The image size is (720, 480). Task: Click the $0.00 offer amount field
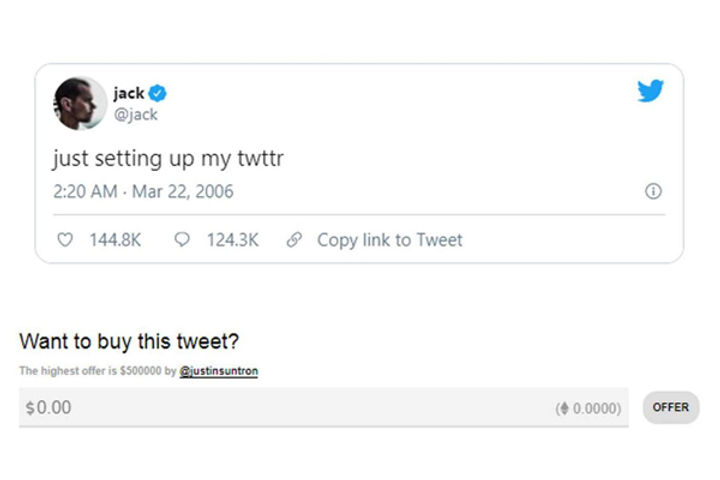pyautogui.click(x=280, y=408)
